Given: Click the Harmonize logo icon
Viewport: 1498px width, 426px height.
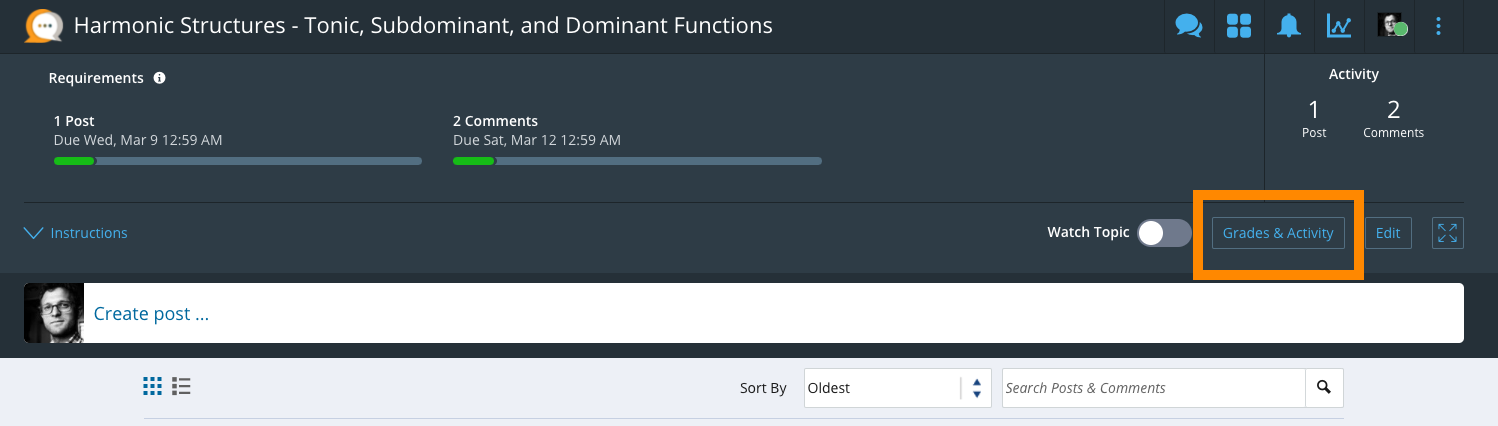Looking at the screenshot, I should [43, 26].
